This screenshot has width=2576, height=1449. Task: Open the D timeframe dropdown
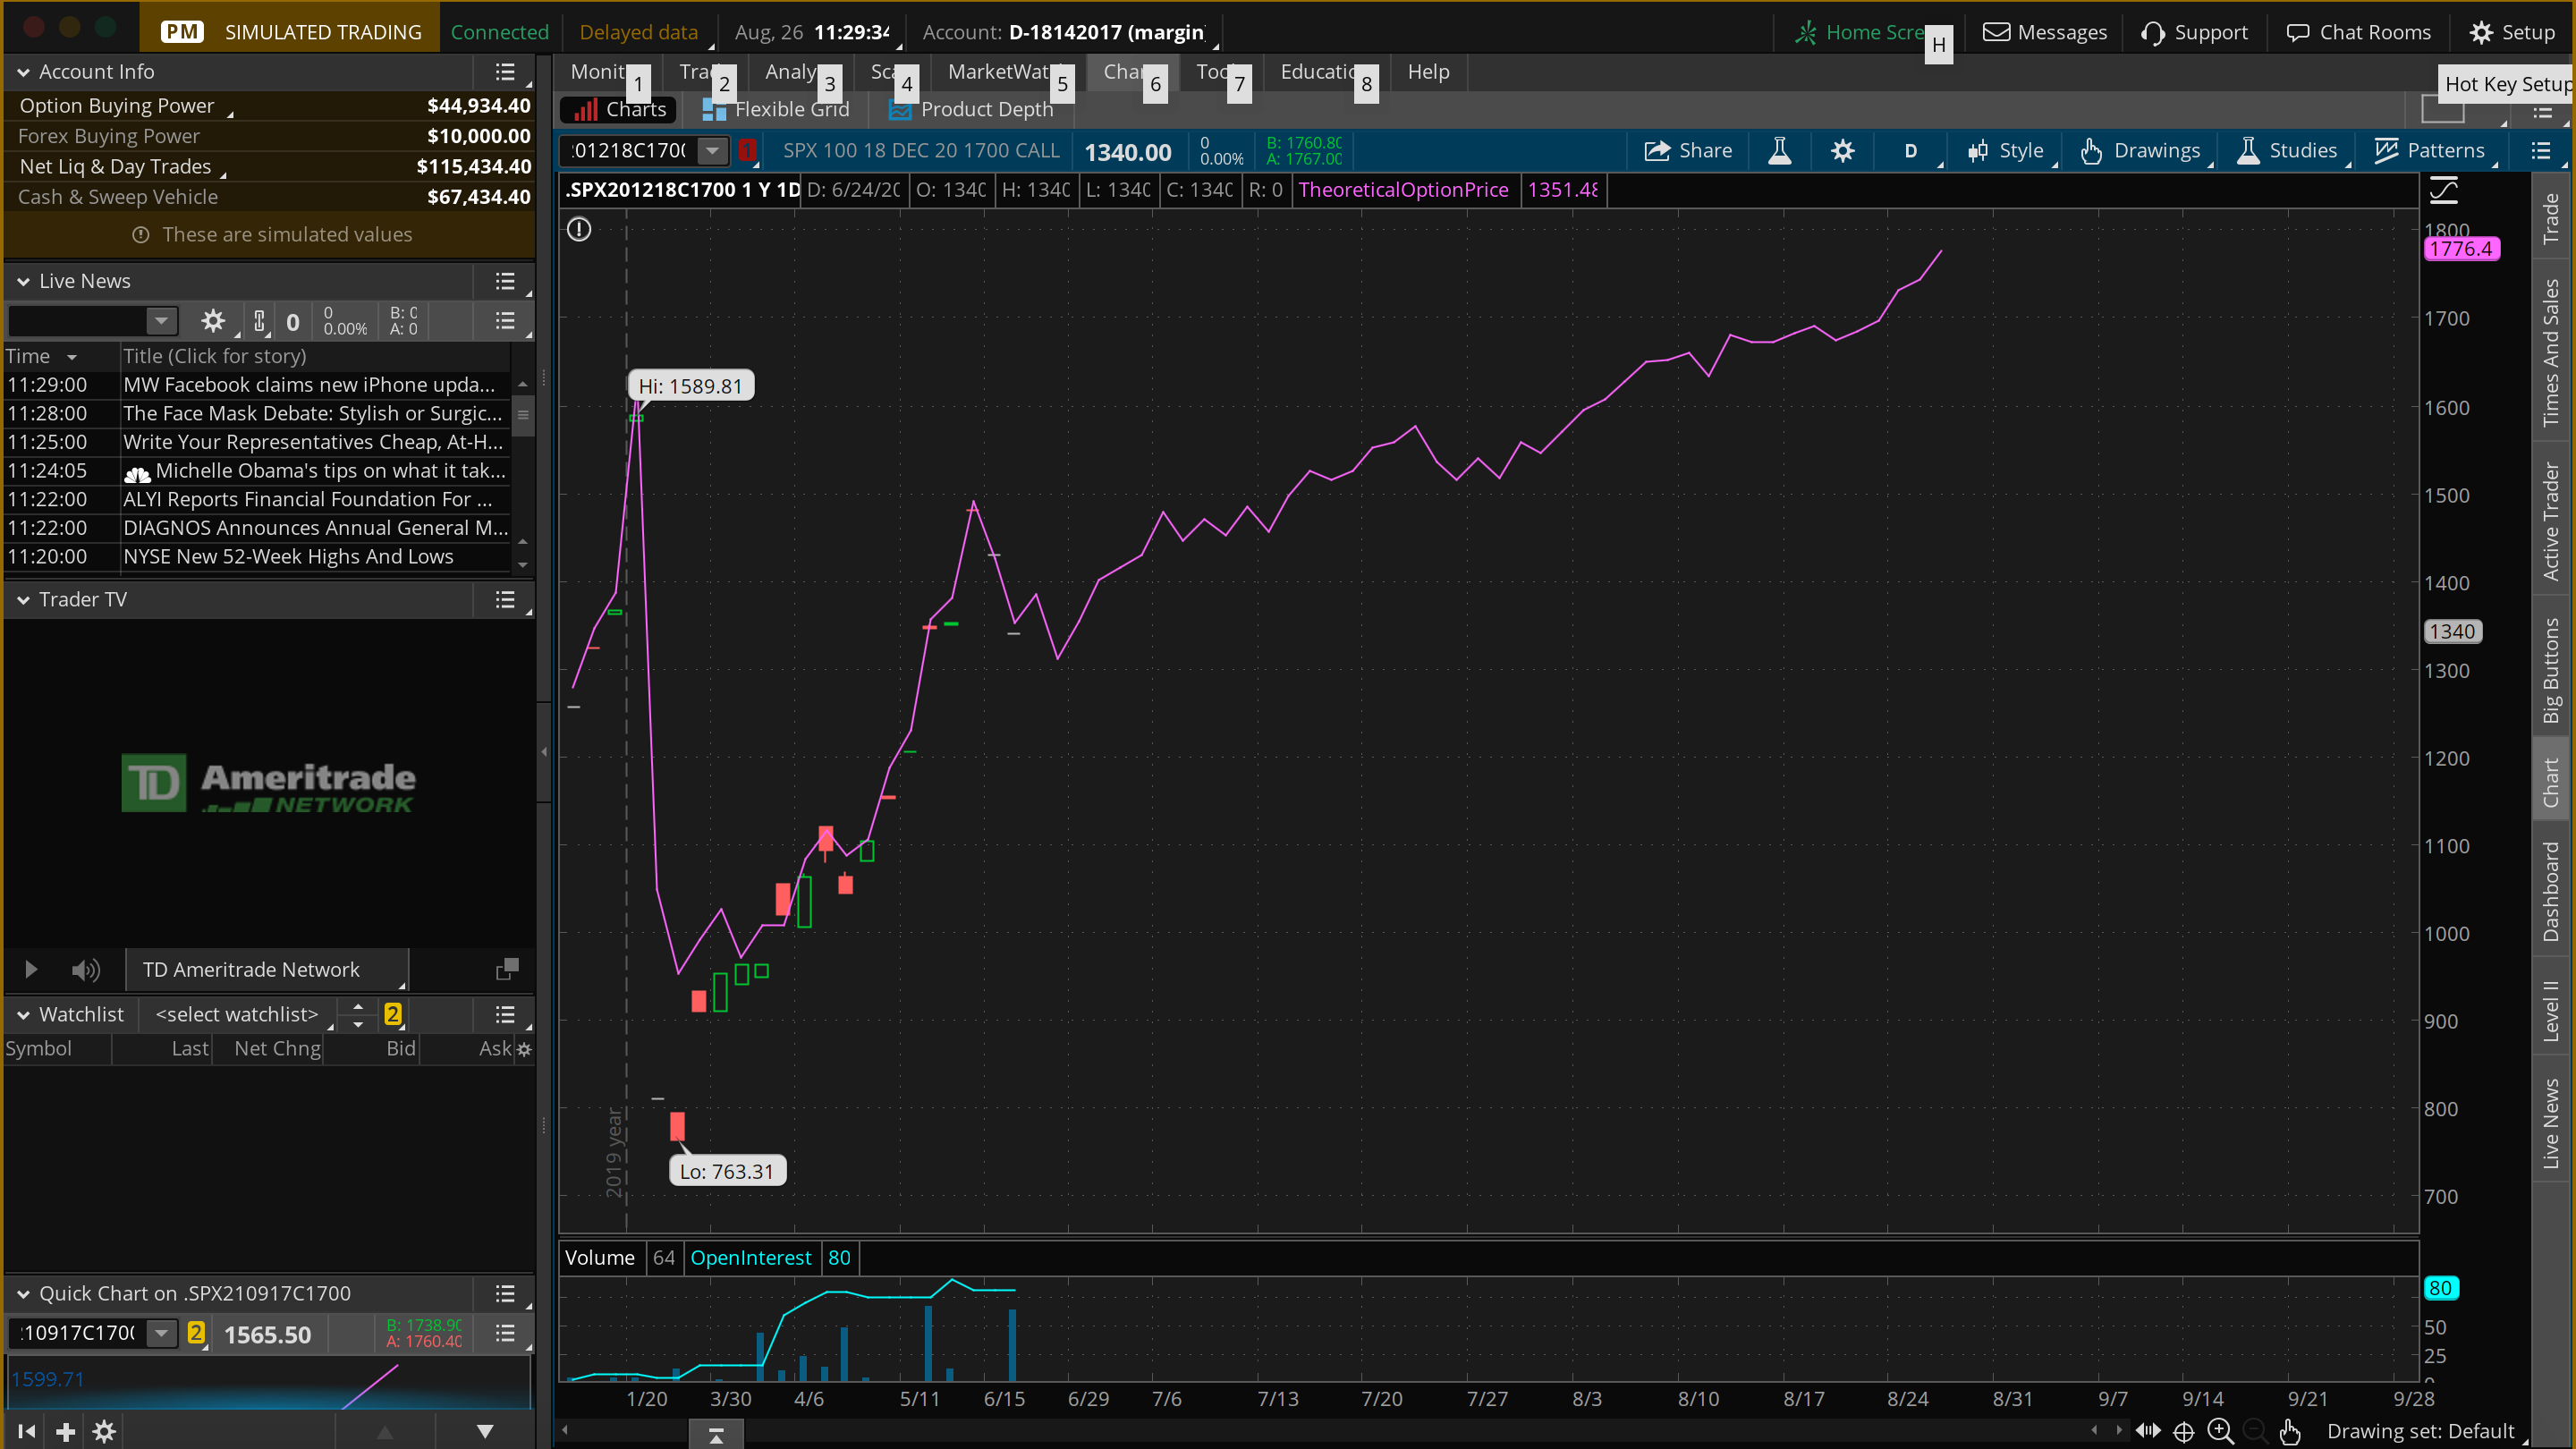pyautogui.click(x=1910, y=151)
